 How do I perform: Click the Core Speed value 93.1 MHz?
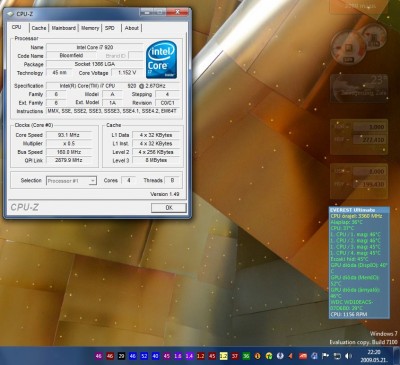pos(69,135)
